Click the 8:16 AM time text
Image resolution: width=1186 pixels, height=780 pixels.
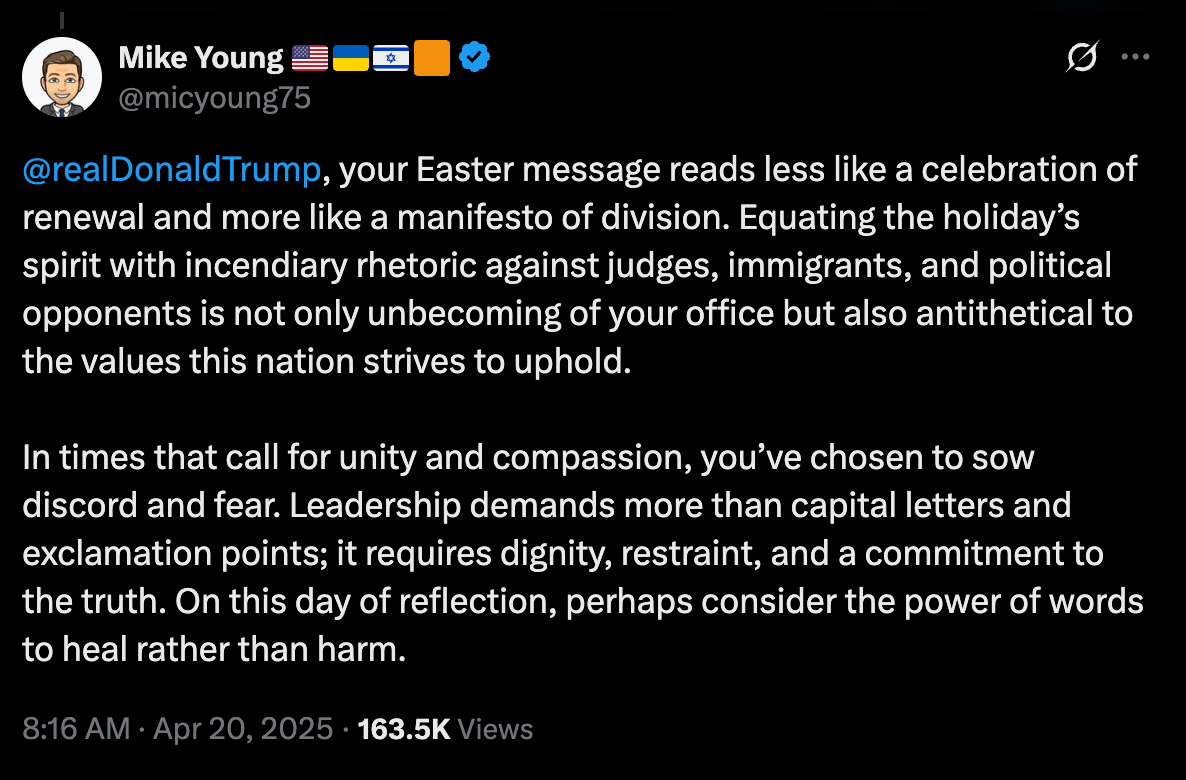[x=73, y=728]
